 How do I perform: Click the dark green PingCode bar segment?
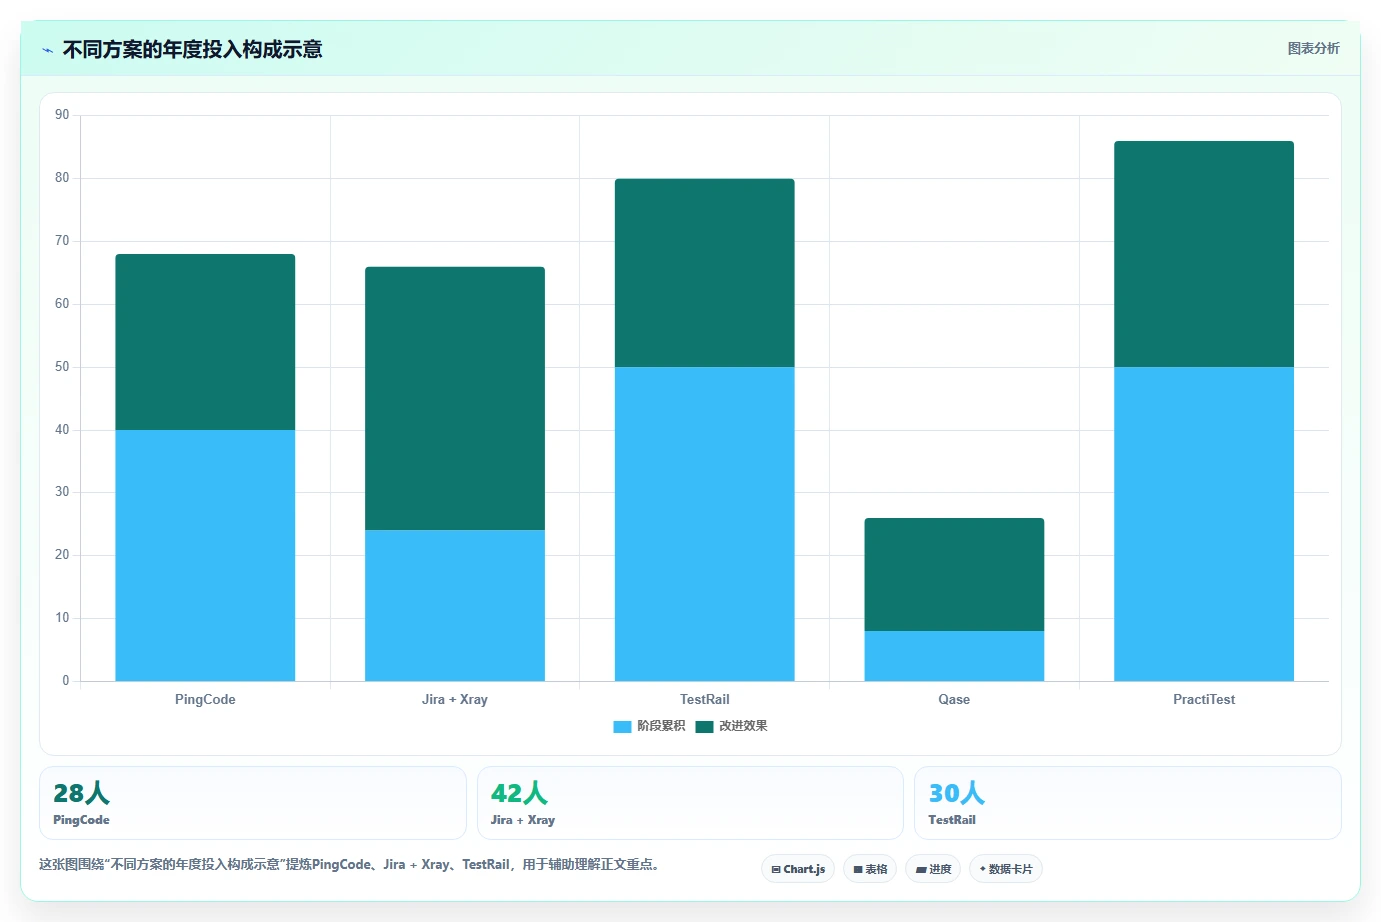(205, 342)
